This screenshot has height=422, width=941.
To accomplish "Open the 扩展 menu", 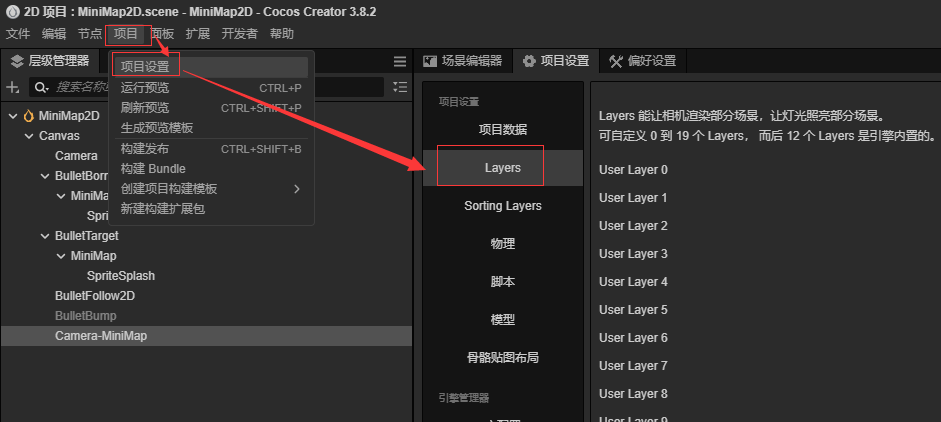I will click(198, 34).
